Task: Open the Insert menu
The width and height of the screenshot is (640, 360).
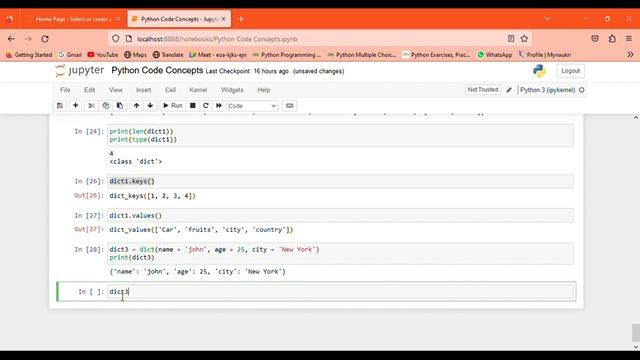Action: tap(143, 90)
